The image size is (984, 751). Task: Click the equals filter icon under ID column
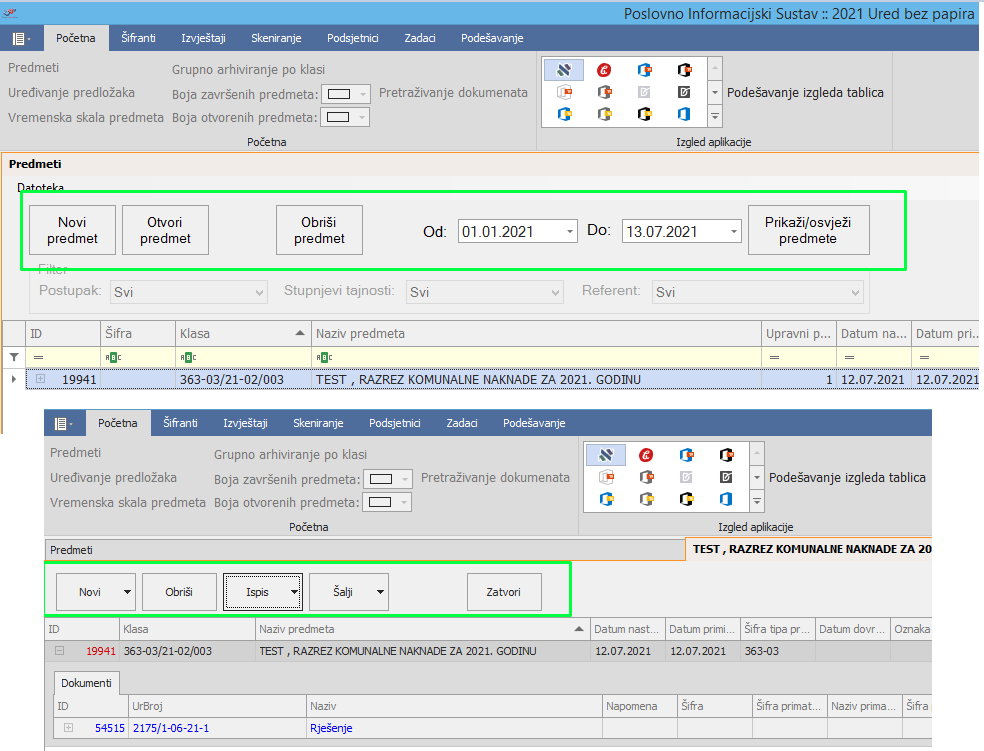pyautogui.click(x=39, y=357)
